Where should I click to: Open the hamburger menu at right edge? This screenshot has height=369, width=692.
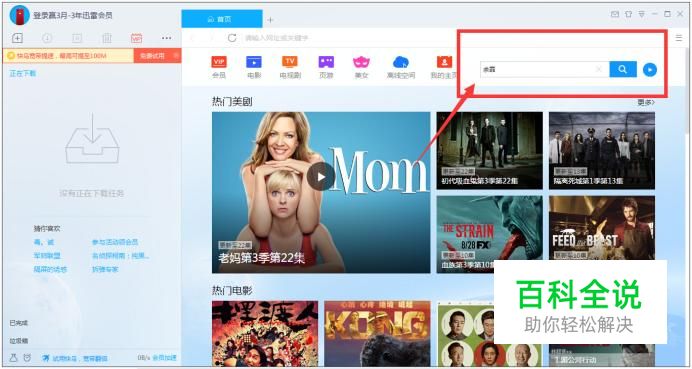click(679, 38)
